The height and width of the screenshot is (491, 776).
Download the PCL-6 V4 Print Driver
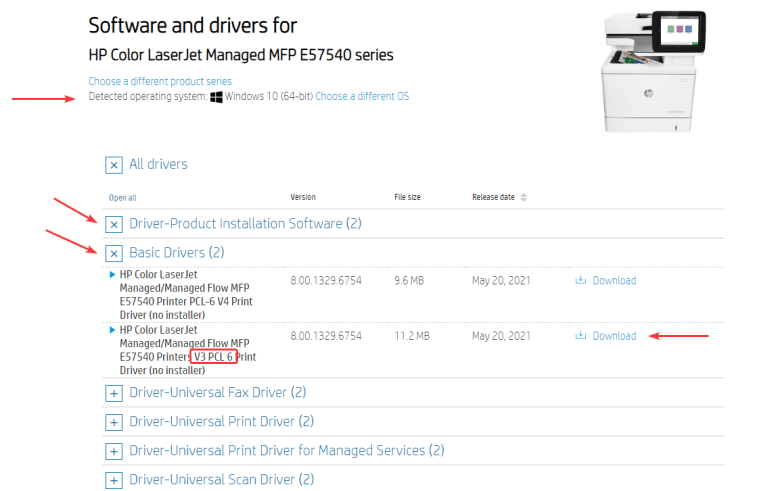click(614, 281)
